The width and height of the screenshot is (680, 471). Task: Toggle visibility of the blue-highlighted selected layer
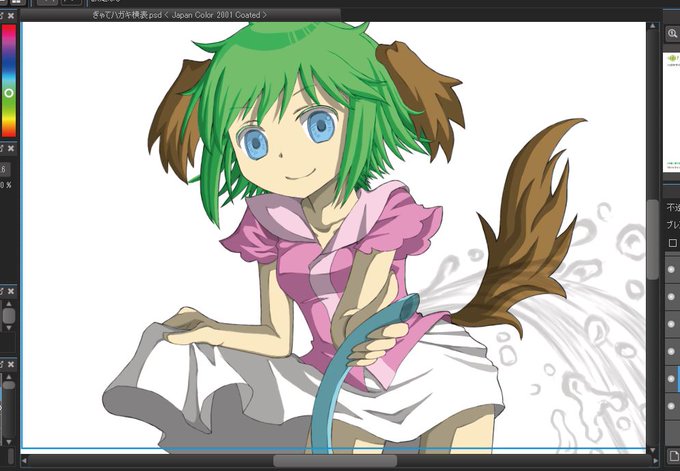(x=671, y=379)
